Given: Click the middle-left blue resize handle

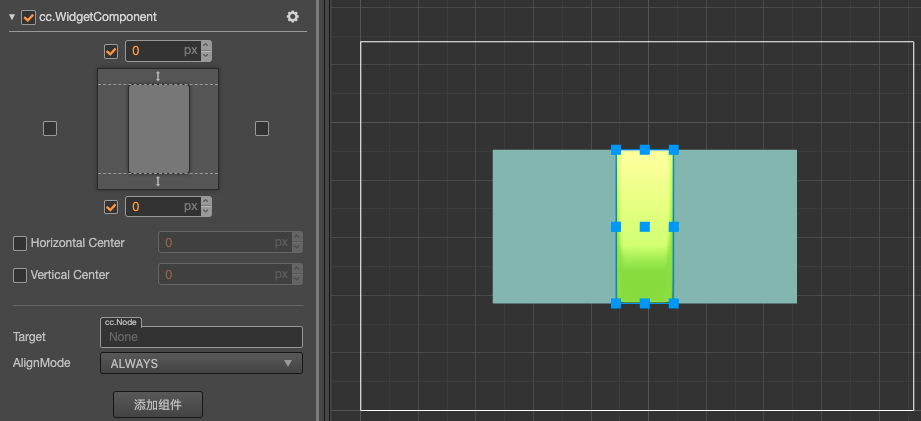Looking at the screenshot, I should (x=616, y=227).
